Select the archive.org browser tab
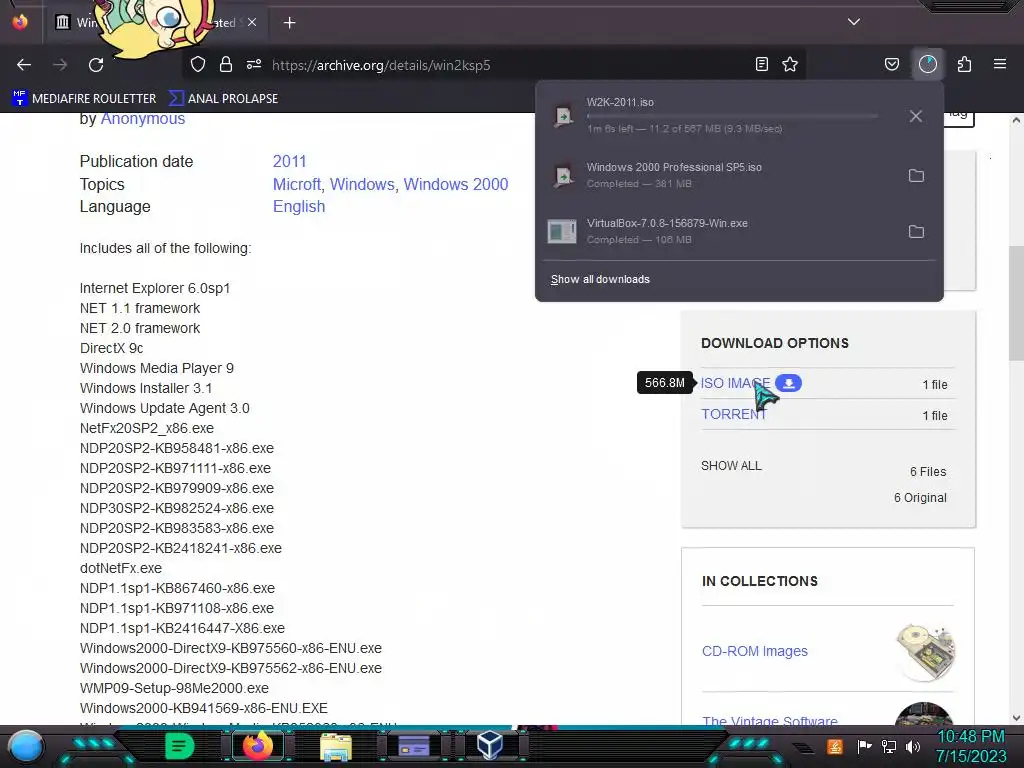The image size is (1024, 768). [156, 23]
